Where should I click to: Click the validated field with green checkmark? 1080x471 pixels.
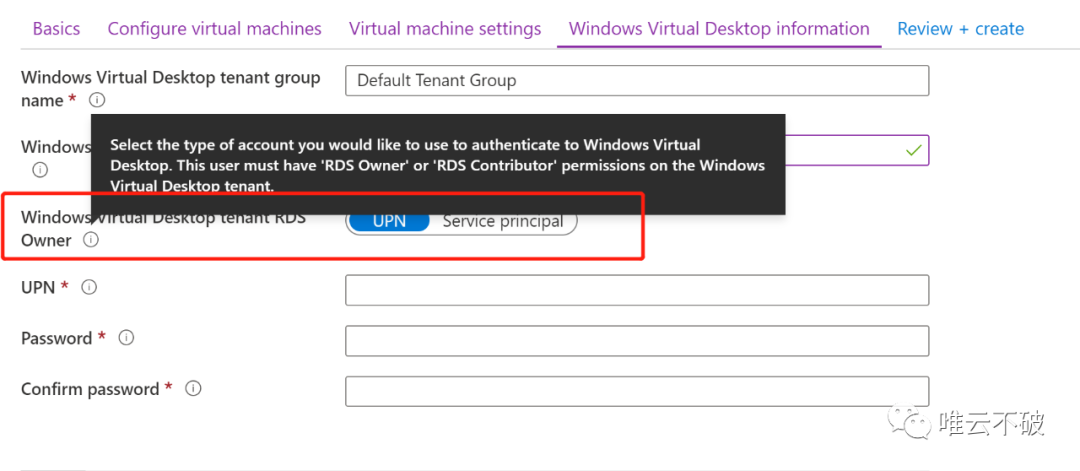pos(857,150)
